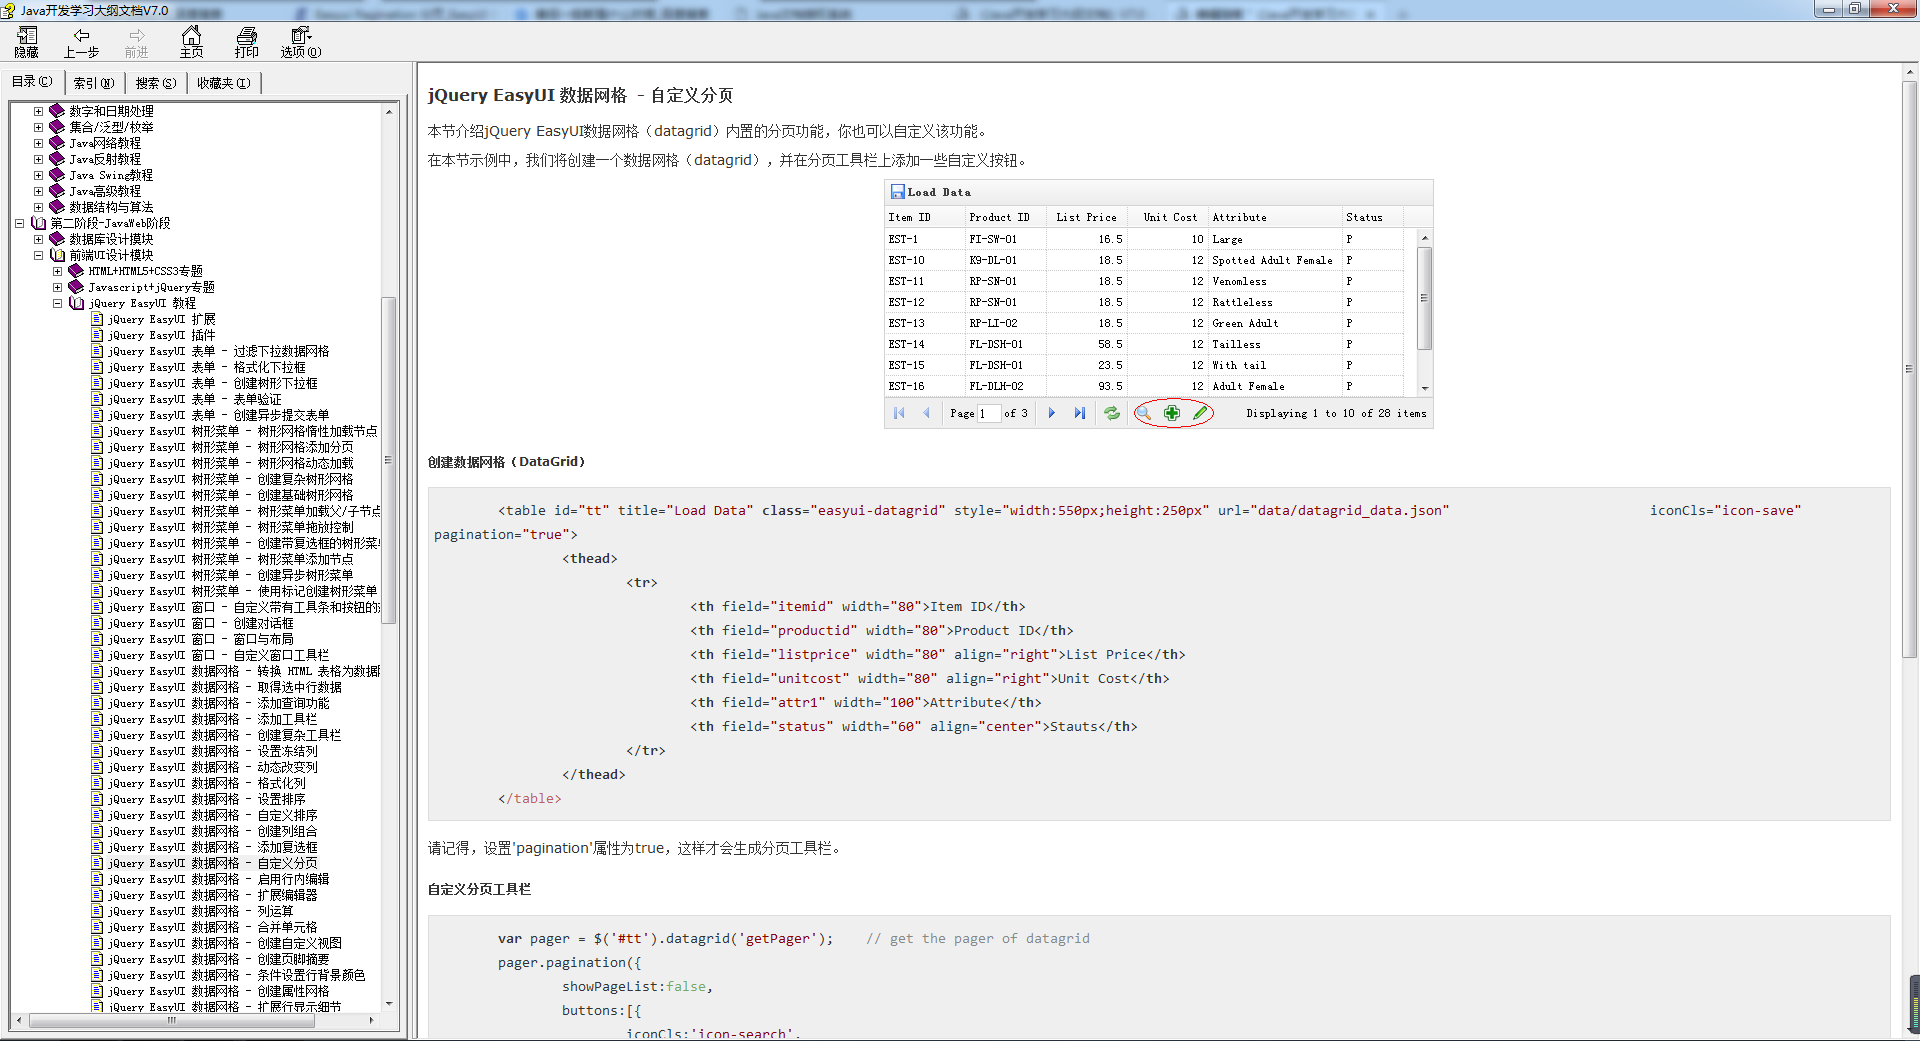Click the contents tree scroll-down arrow
Viewport: 1920px width, 1041px height.
pos(389,1004)
